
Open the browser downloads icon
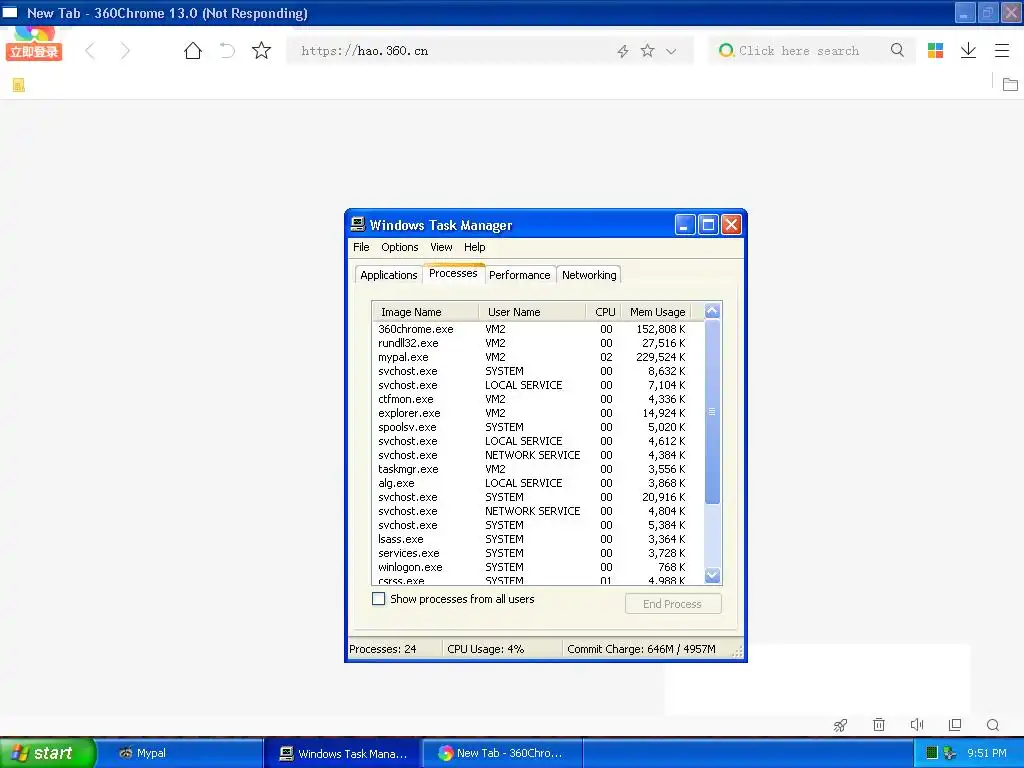click(x=968, y=51)
